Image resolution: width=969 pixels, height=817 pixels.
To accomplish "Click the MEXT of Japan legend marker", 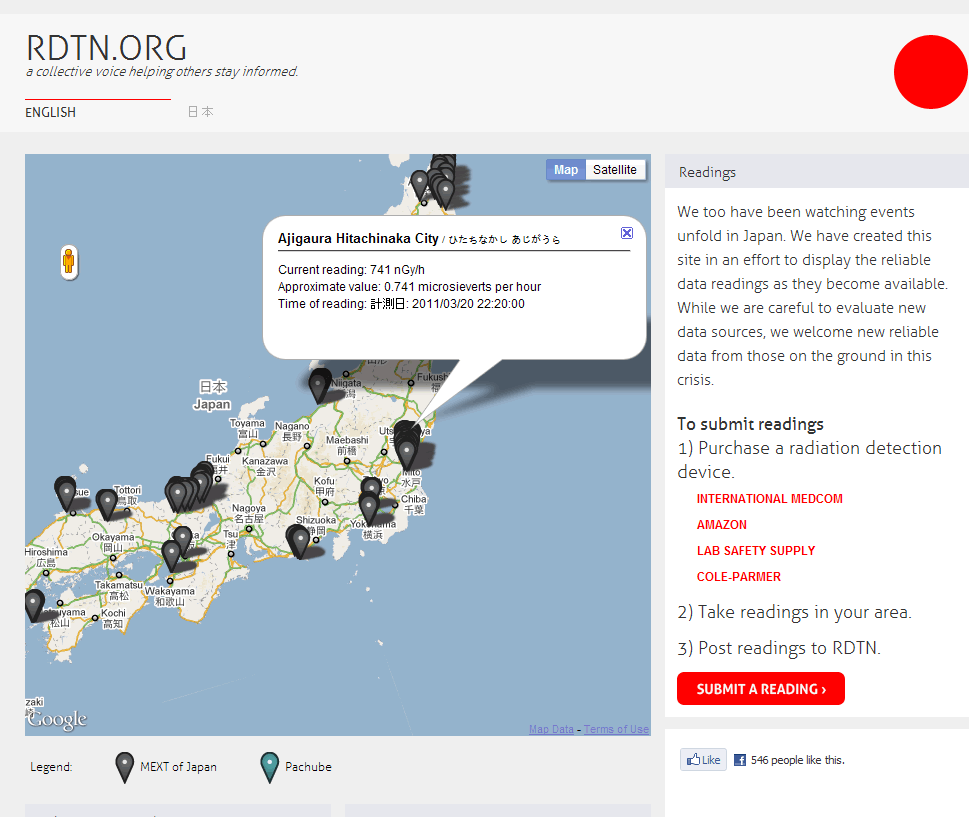I will point(124,767).
